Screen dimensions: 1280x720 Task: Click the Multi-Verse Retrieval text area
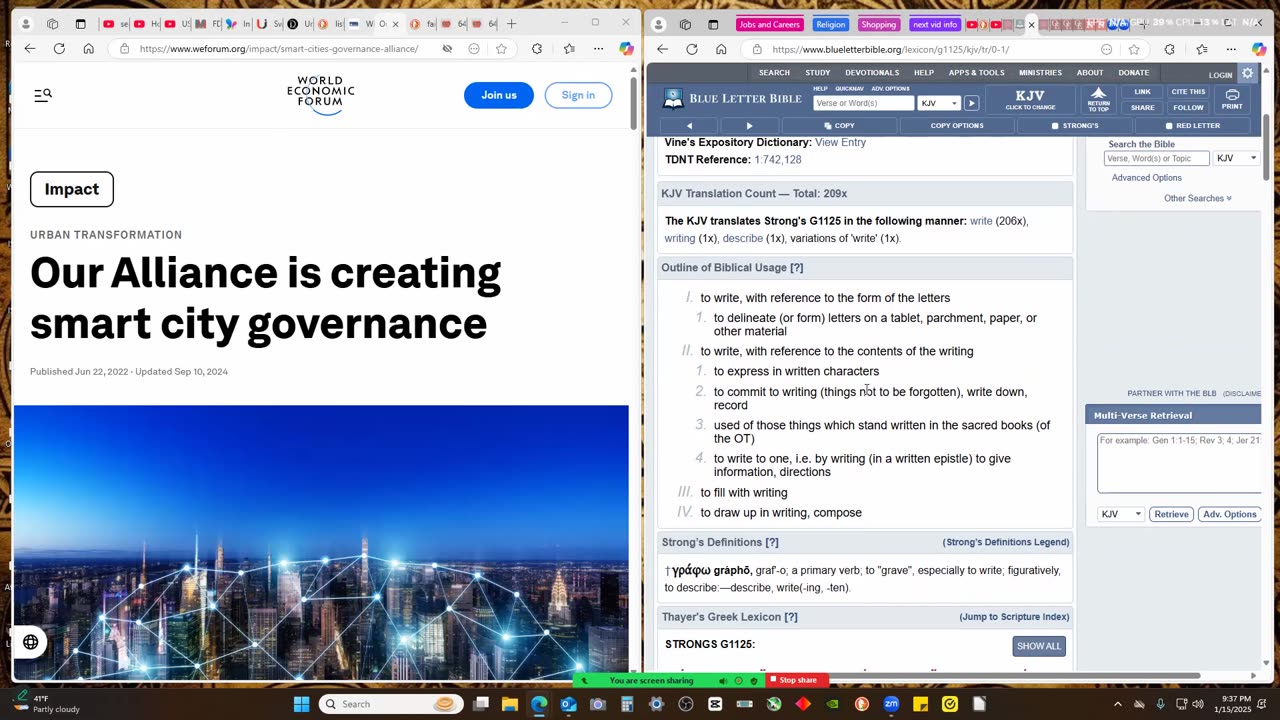tap(1180, 463)
